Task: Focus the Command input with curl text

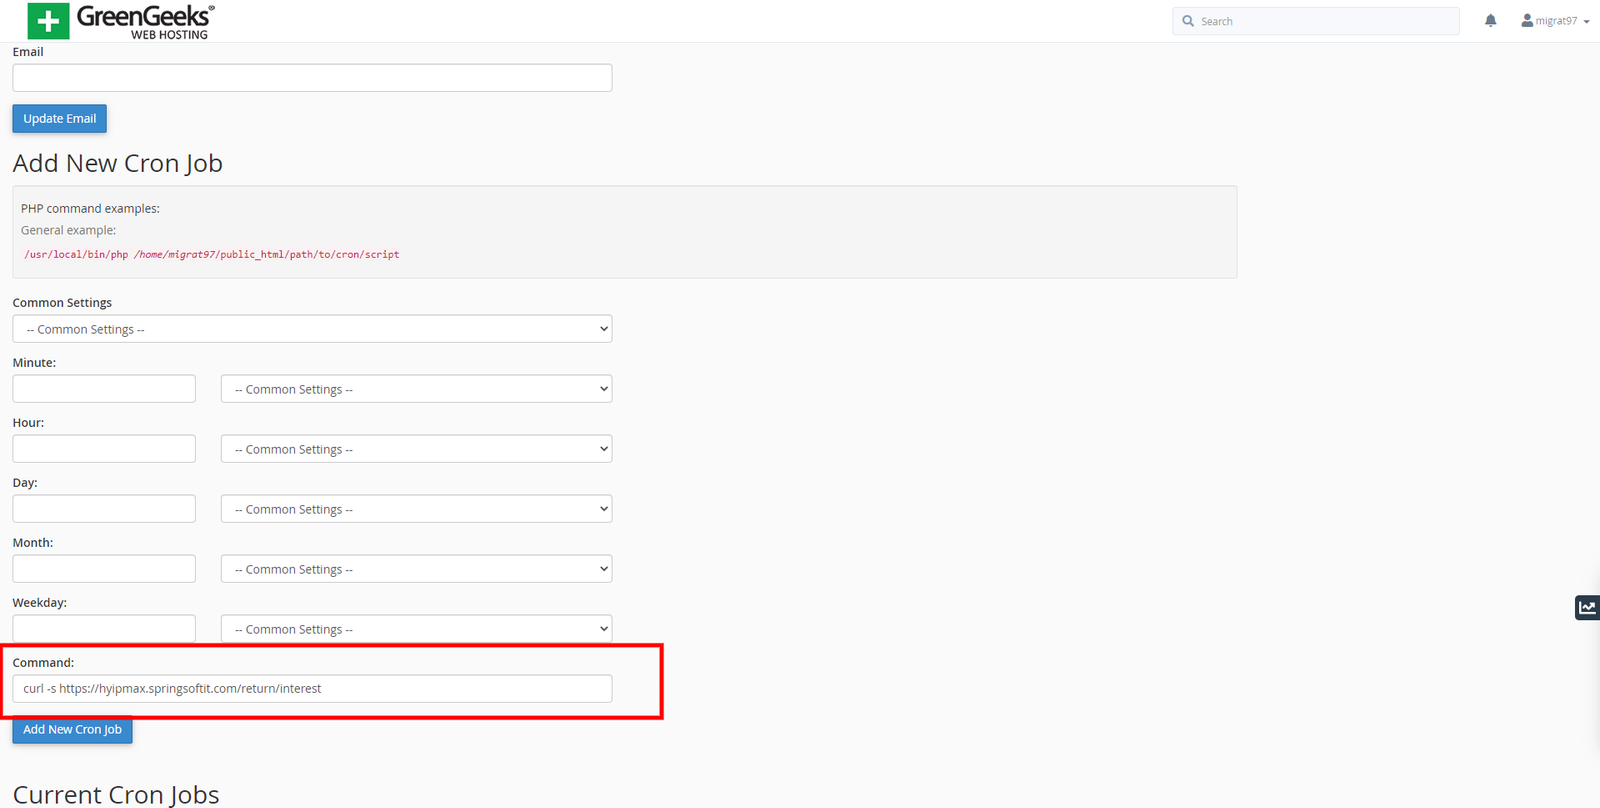Action: pos(312,689)
